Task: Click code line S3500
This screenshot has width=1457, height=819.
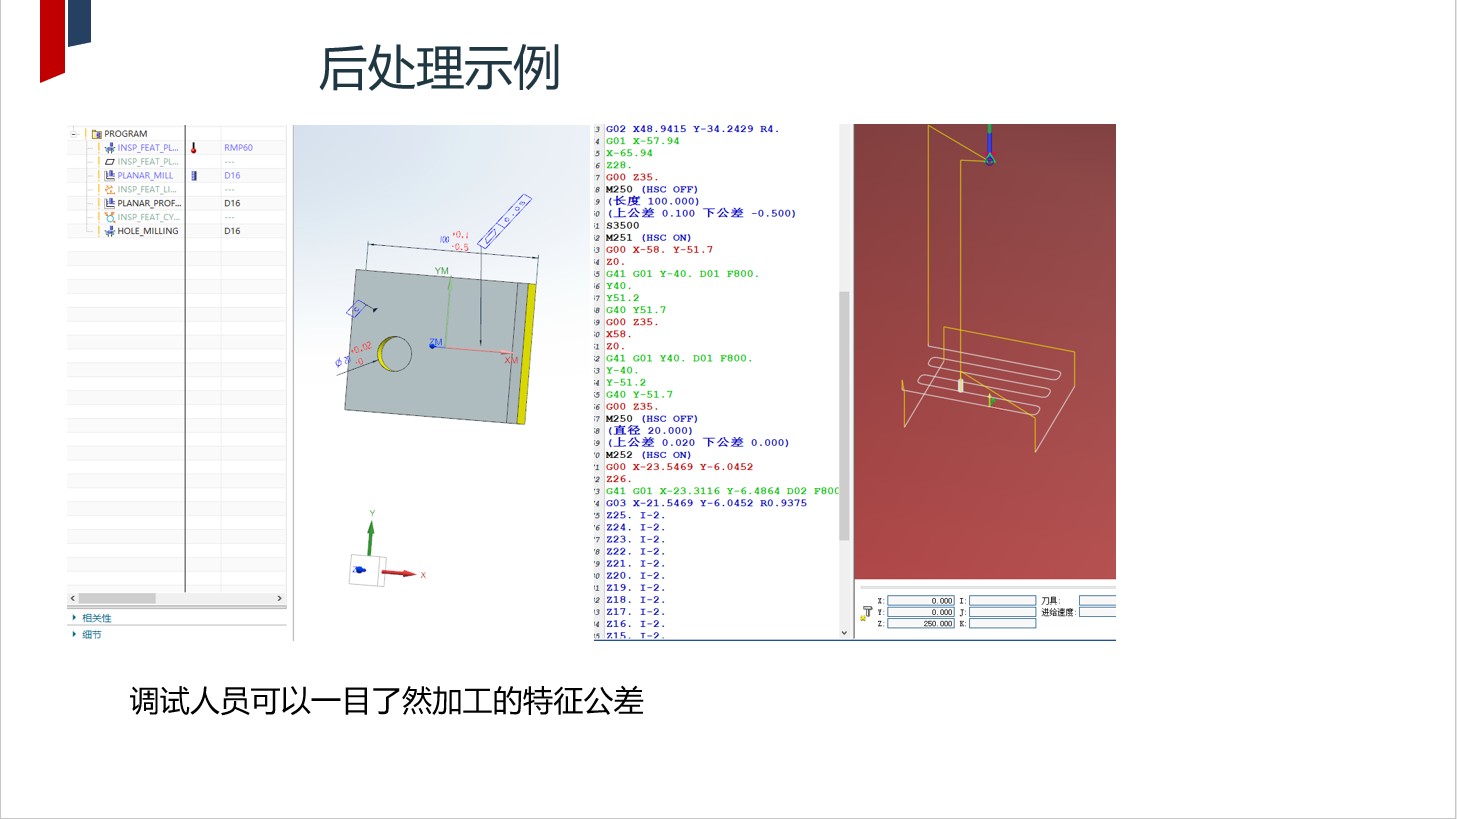Action: tap(622, 226)
